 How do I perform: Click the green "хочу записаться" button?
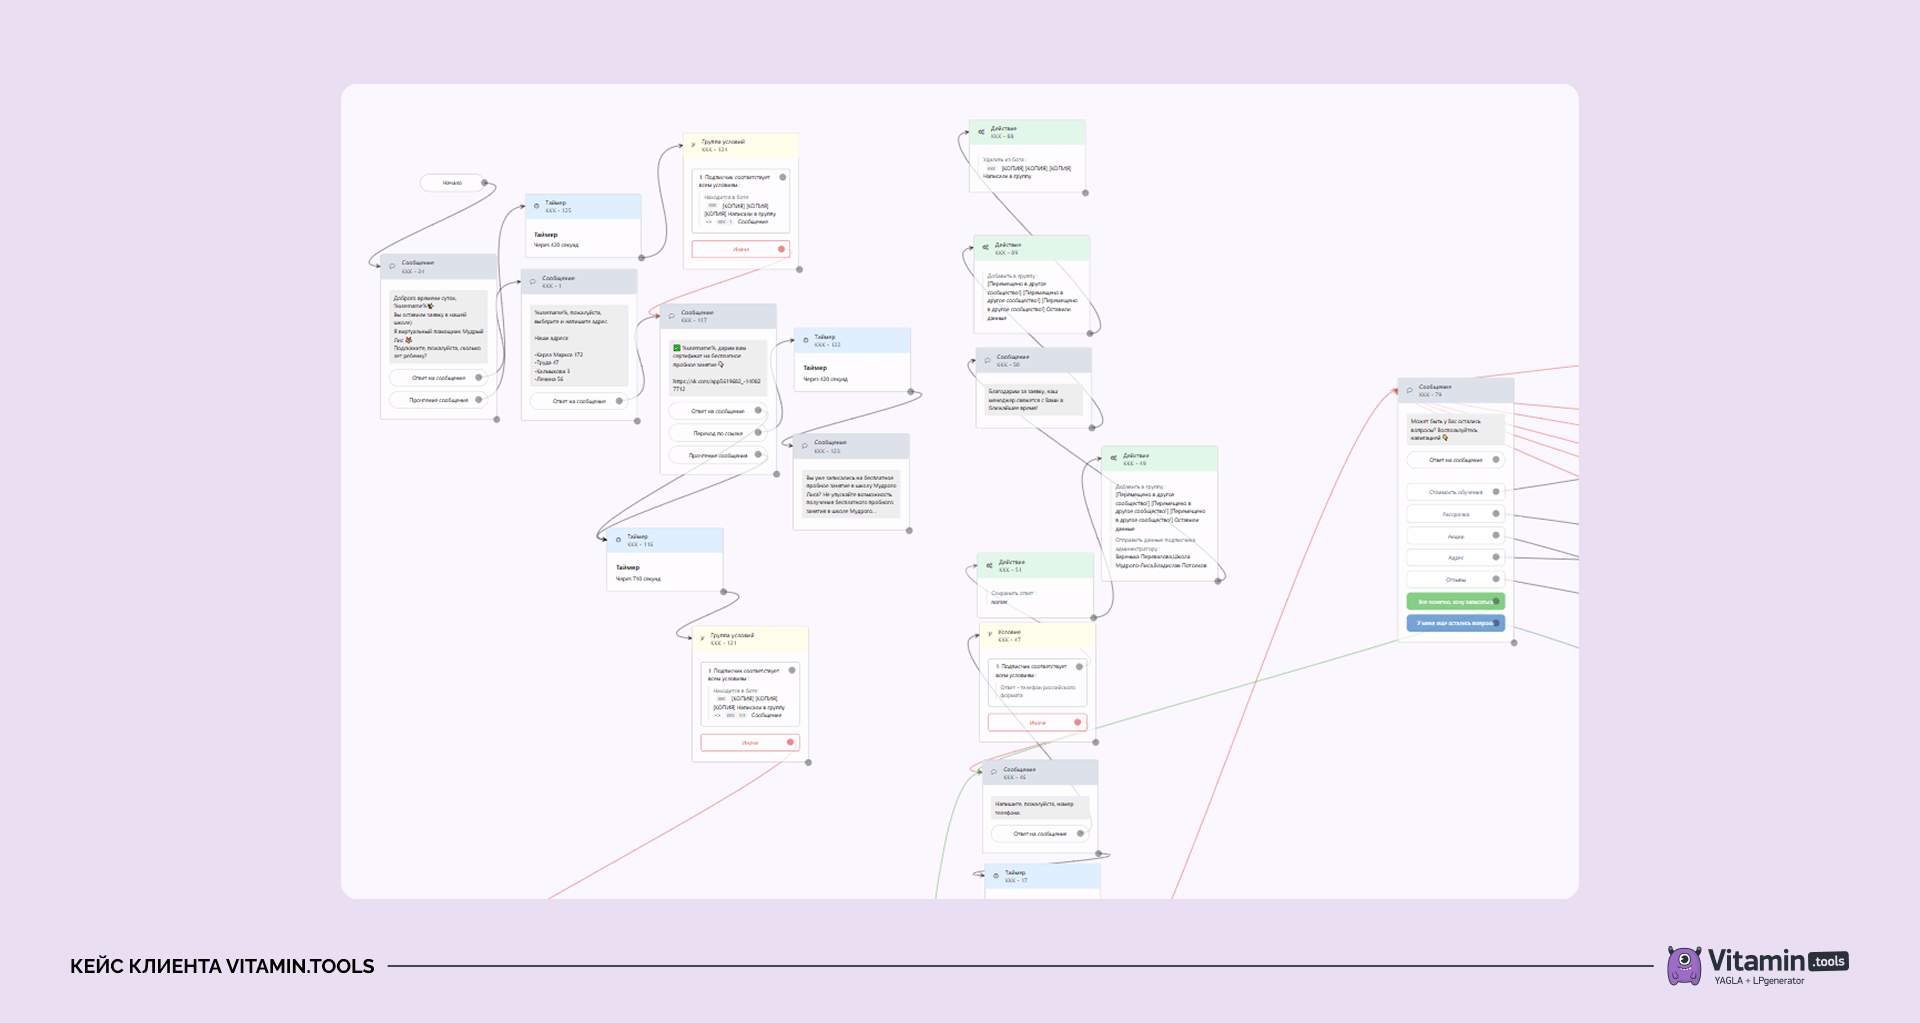(1455, 602)
